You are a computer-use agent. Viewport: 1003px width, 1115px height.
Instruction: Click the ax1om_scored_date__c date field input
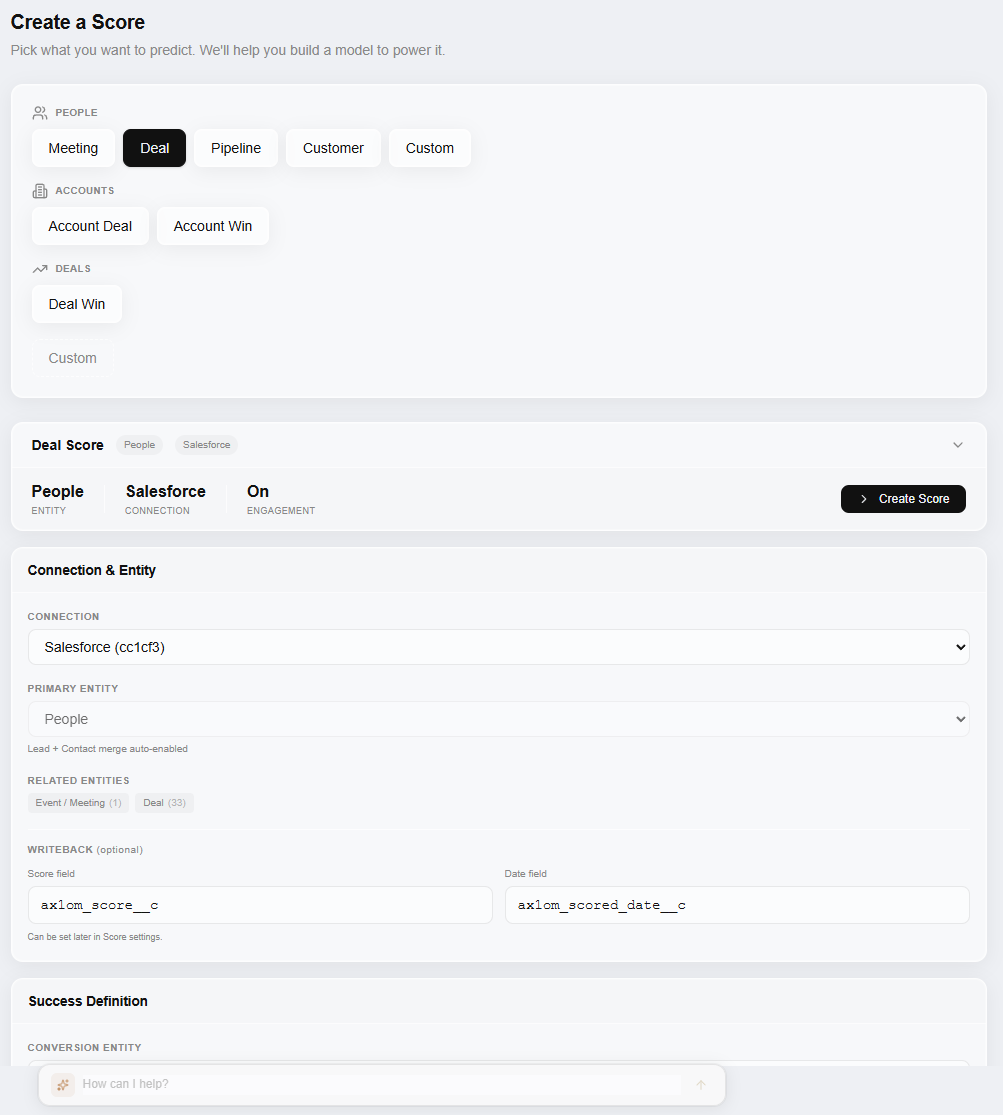737,904
